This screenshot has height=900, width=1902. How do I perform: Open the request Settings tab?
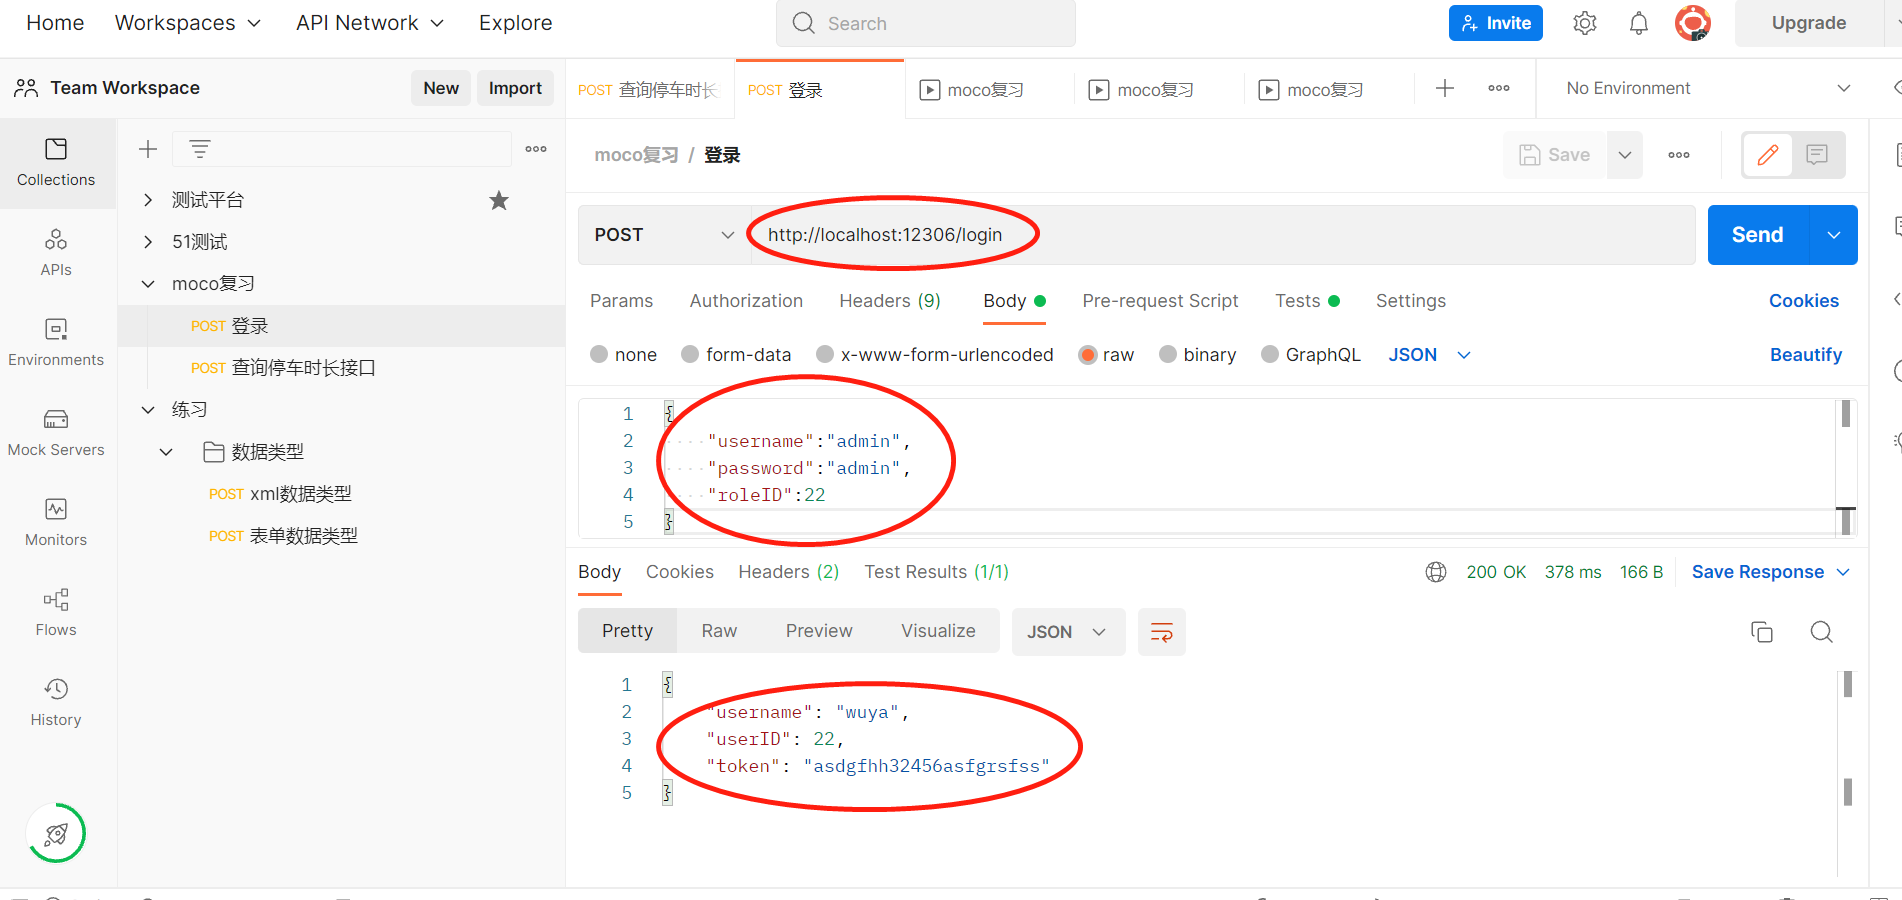tap(1410, 301)
